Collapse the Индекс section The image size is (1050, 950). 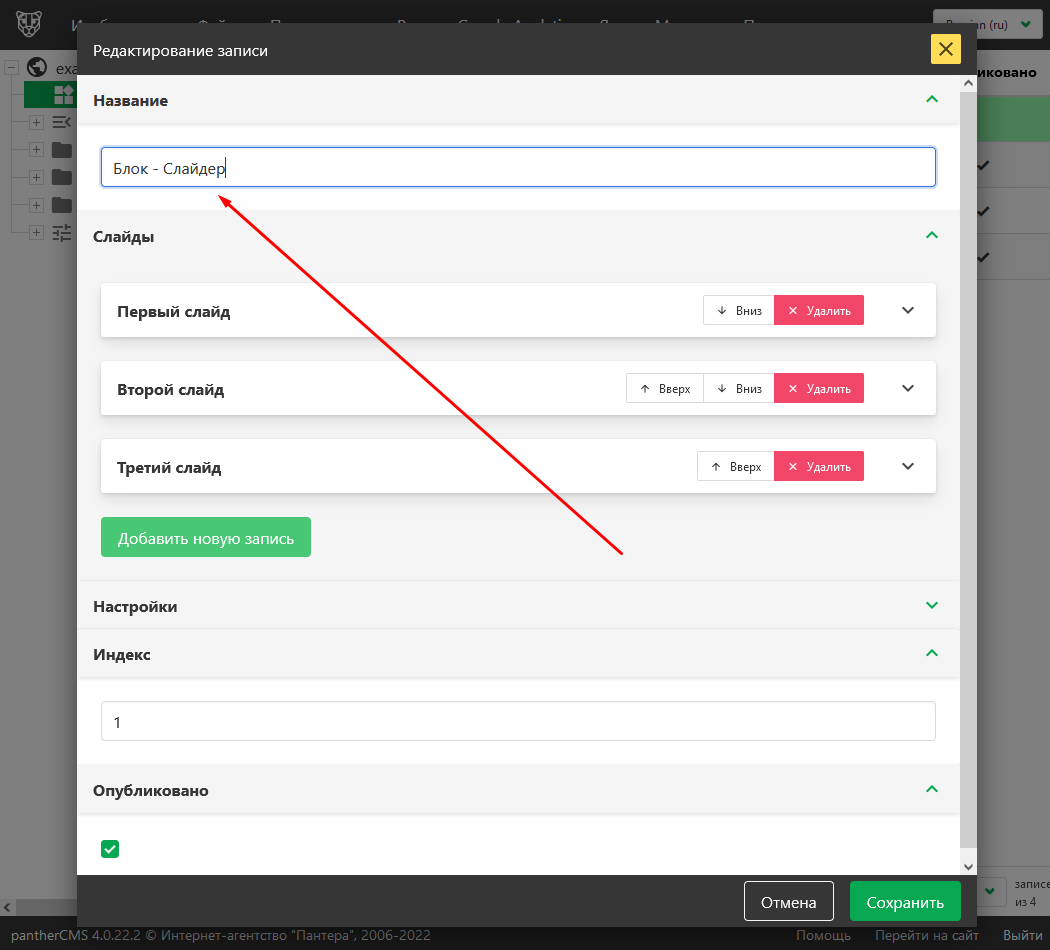932,654
